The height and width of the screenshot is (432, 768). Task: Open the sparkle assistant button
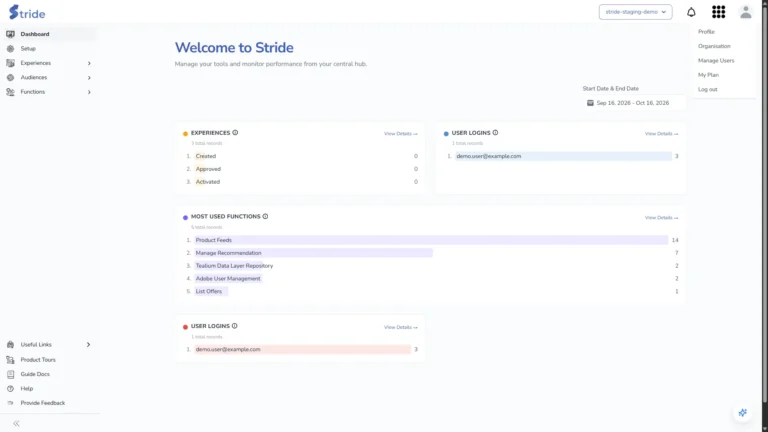pyautogui.click(x=743, y=413)
